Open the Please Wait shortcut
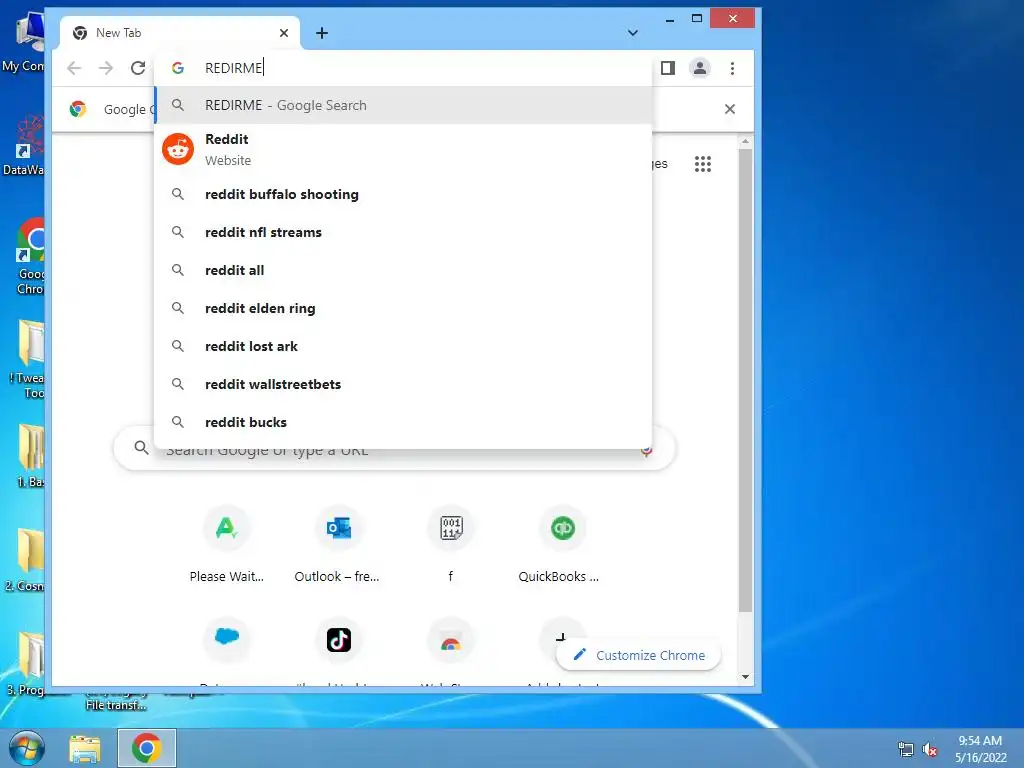Screen dimensions: 1024x768 tap(227, 543)
